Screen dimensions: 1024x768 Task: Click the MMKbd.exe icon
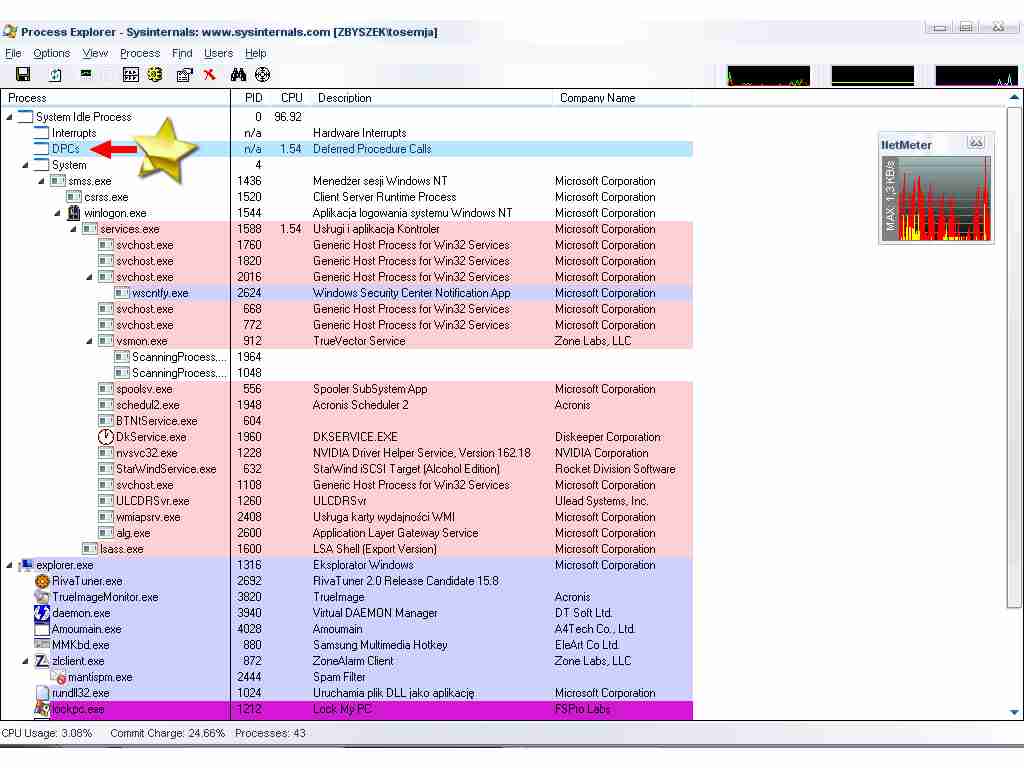point(42,645)
